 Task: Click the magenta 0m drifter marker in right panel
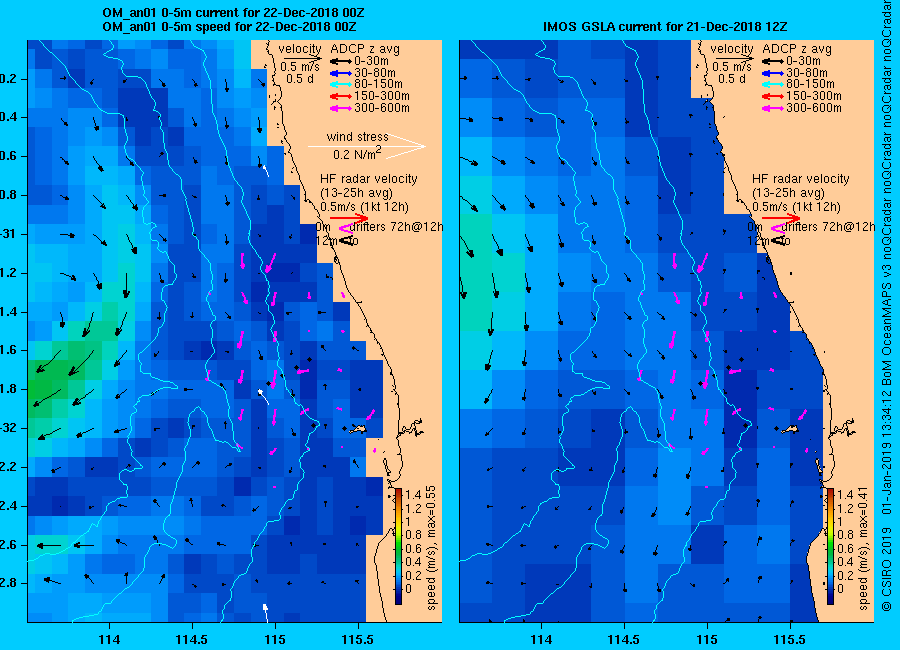point(776,229)
